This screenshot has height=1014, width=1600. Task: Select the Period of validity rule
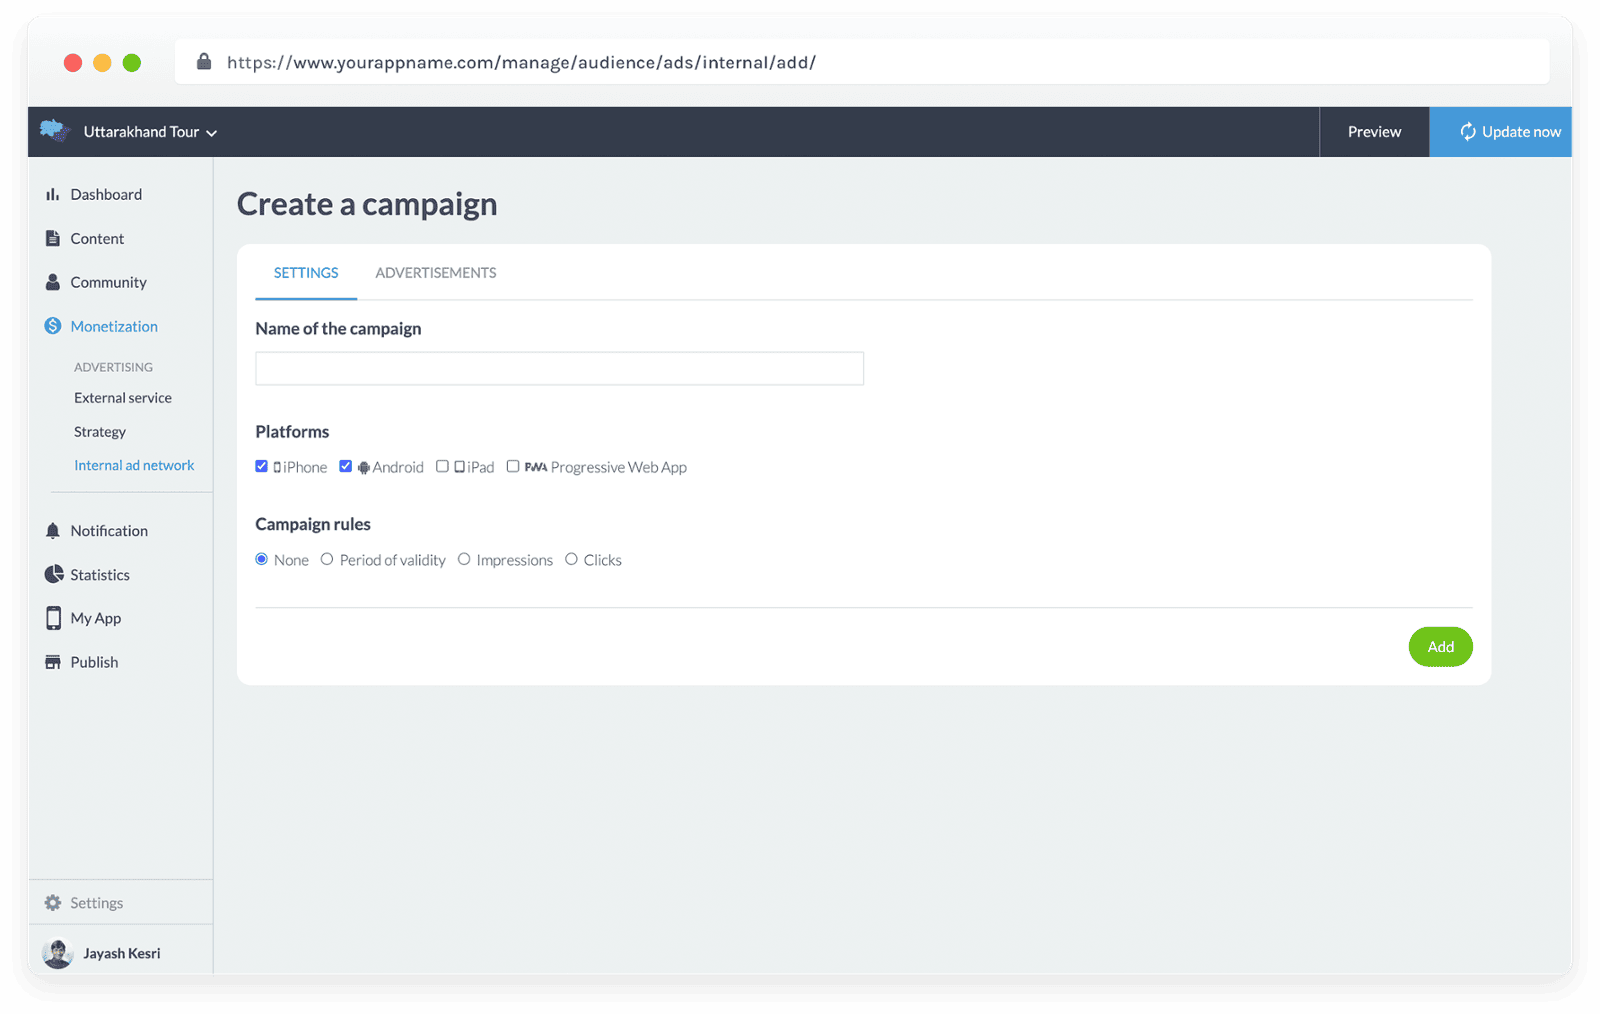327,559
